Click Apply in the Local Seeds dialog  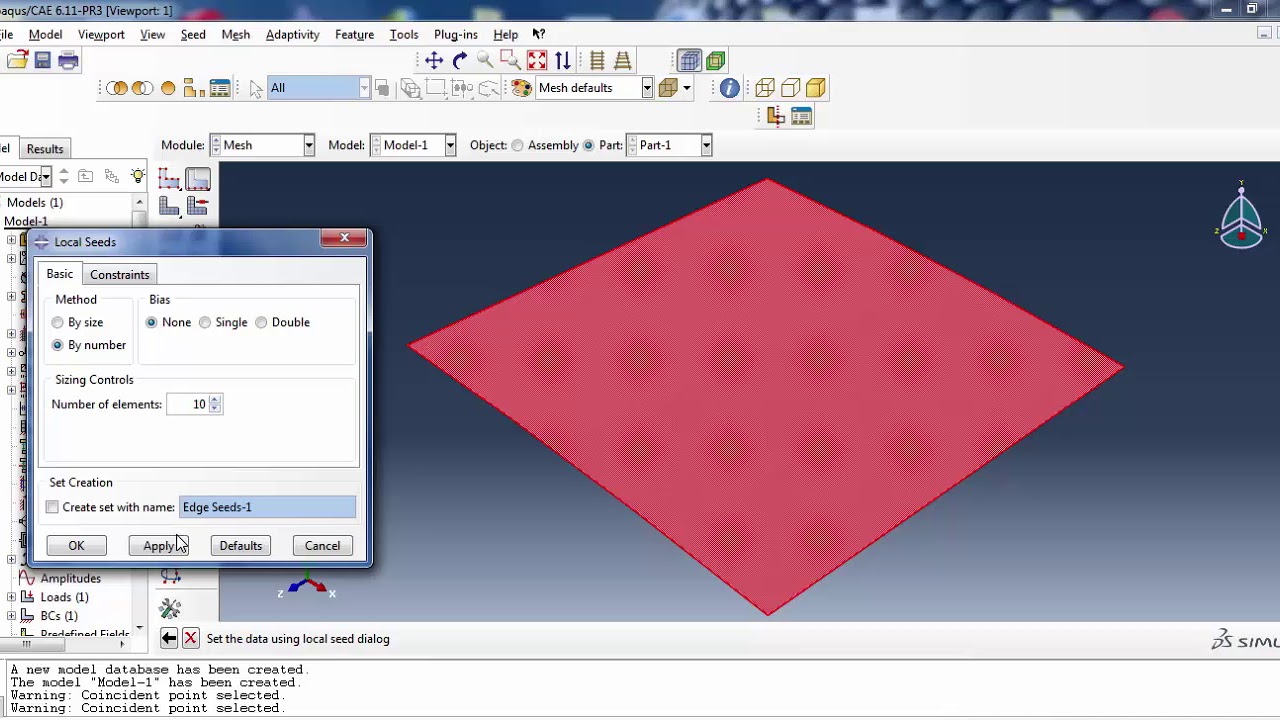(159, 546)
